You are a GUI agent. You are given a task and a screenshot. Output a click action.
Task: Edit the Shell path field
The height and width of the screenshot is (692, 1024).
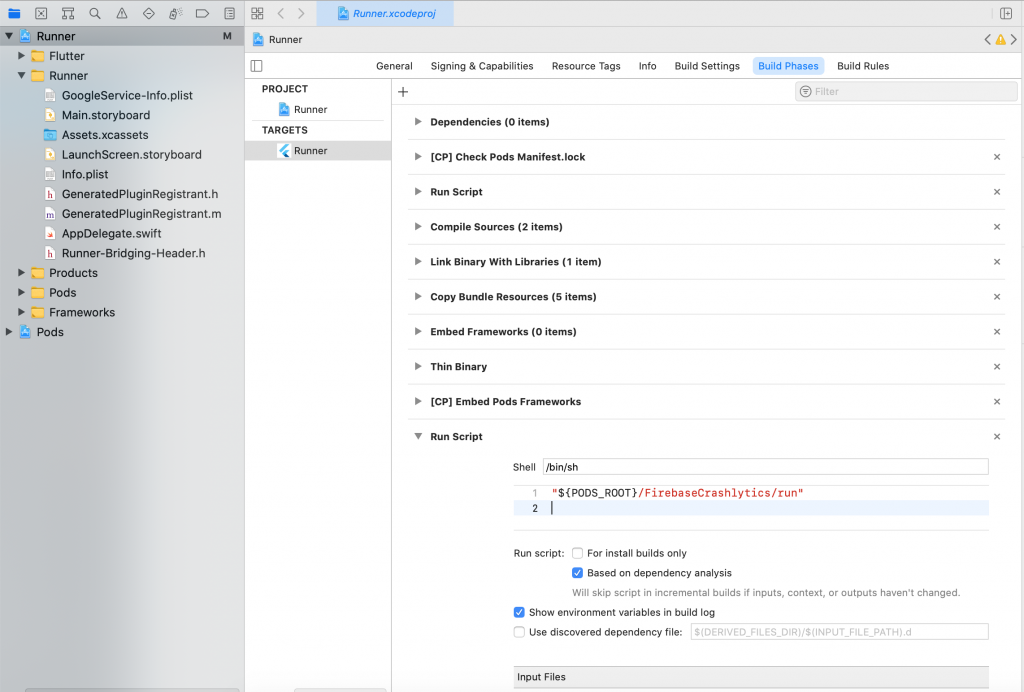pyautogui.click(x=765, y=467)
